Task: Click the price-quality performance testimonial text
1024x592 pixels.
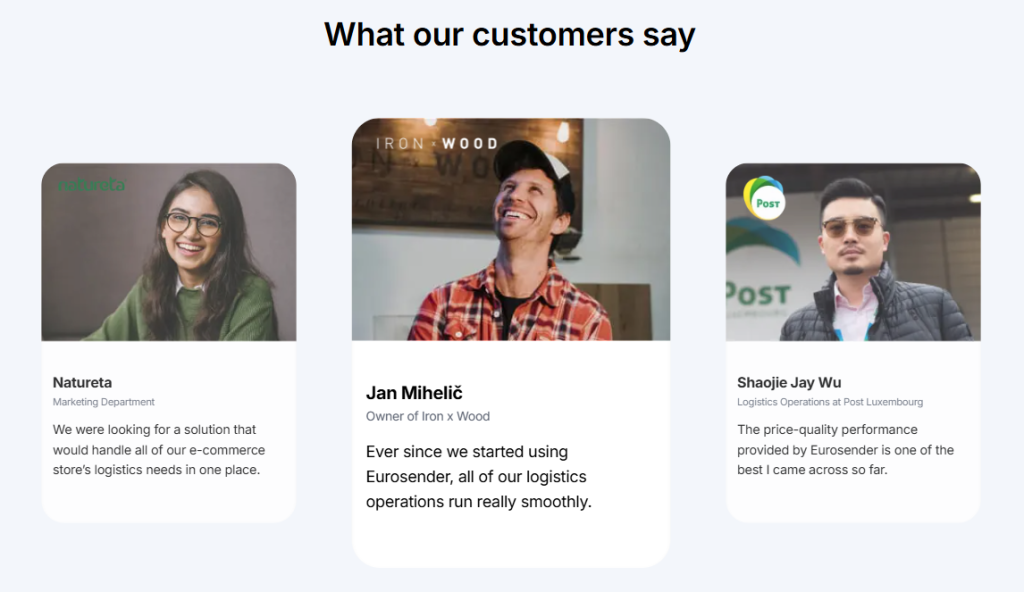Action: tap(845, 449)
